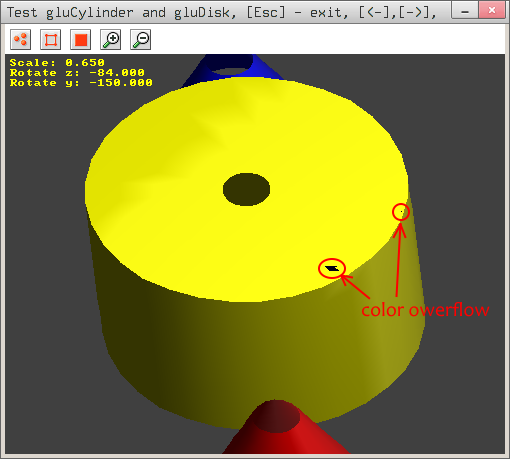This screenshot has height=459, width=510.
Task: Click empty white toolbar area right of icons
Action: click(x=328, y=40)
